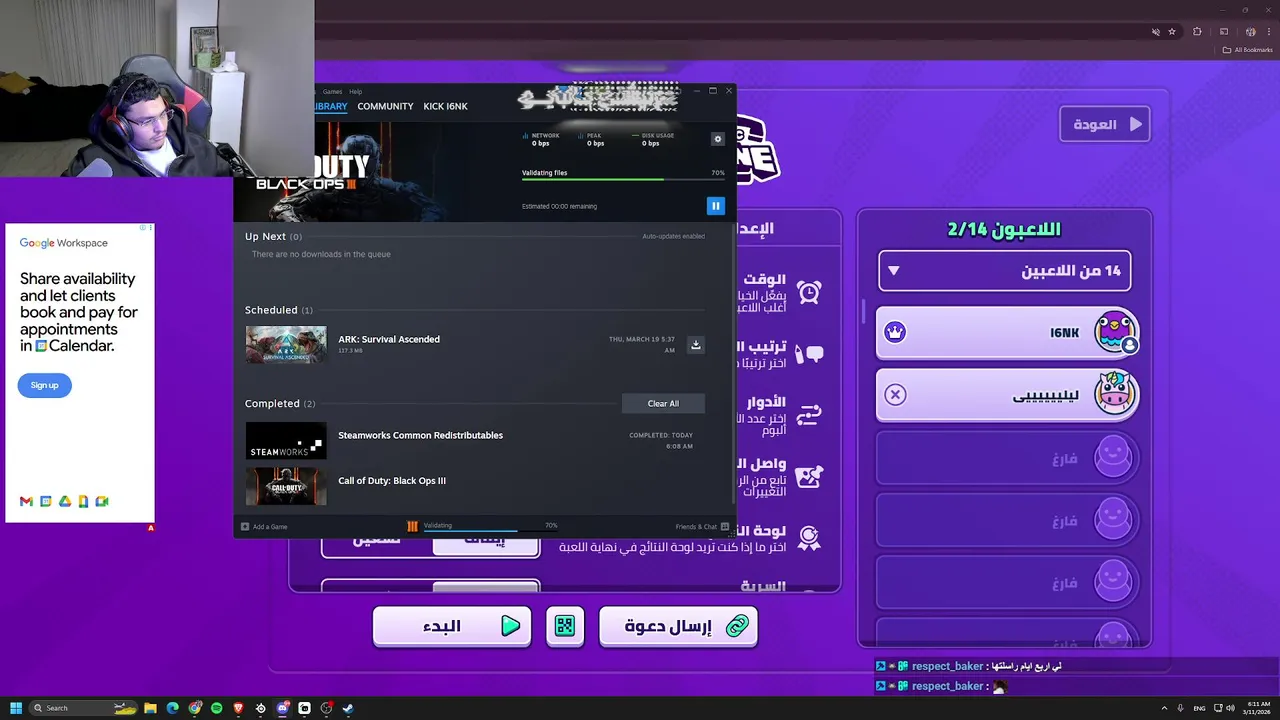Click the Call of Duty: Black Ops III title

point(392,481)
